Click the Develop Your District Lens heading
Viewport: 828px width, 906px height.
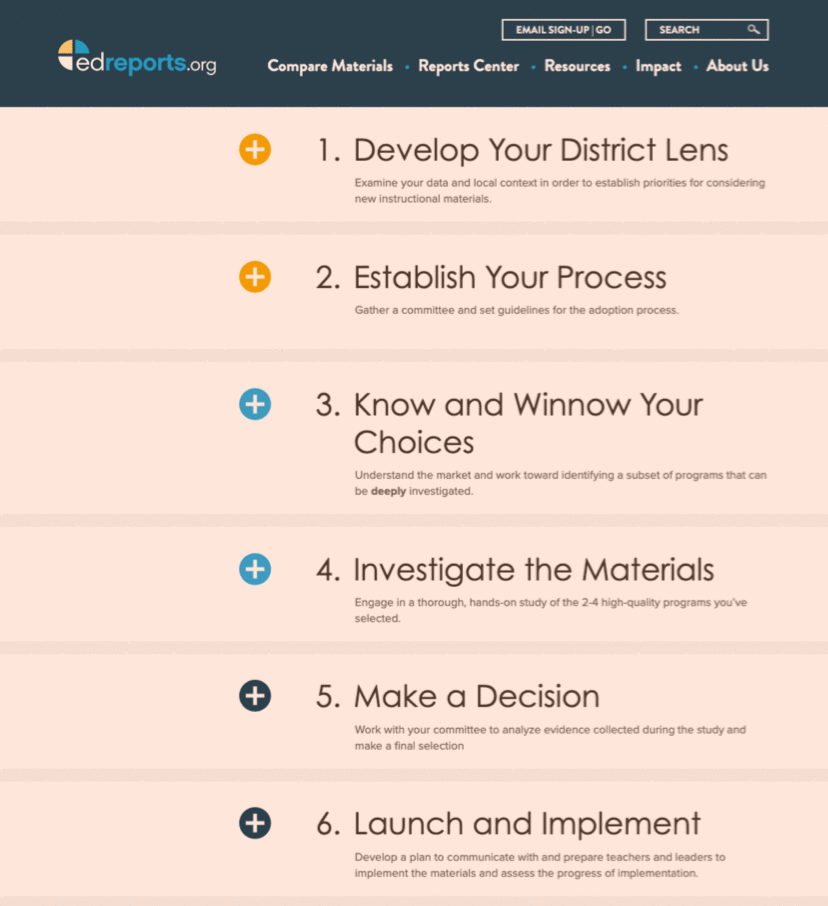point(521,150)
